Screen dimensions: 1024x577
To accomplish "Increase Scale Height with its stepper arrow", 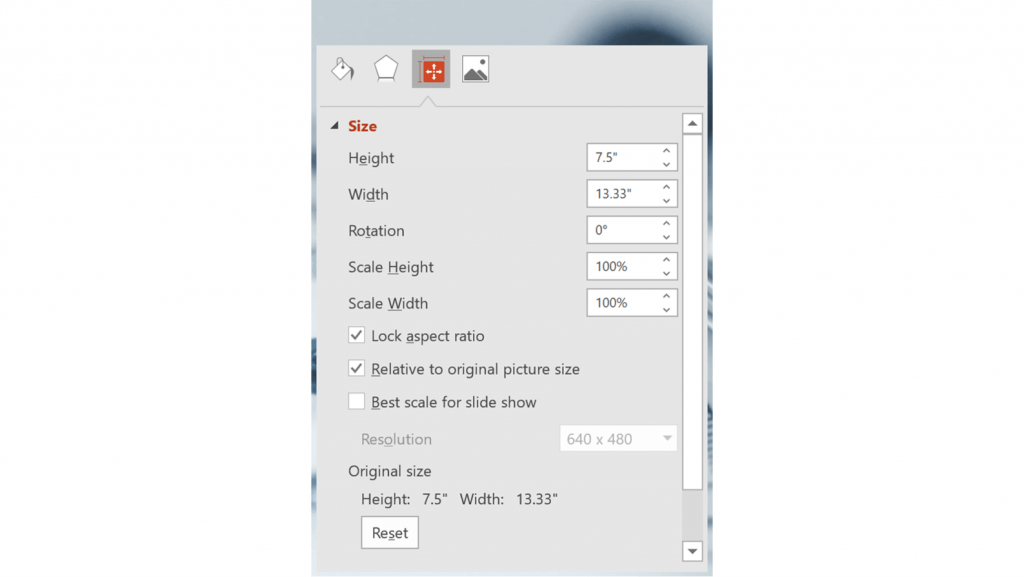I will pos(669,261).
